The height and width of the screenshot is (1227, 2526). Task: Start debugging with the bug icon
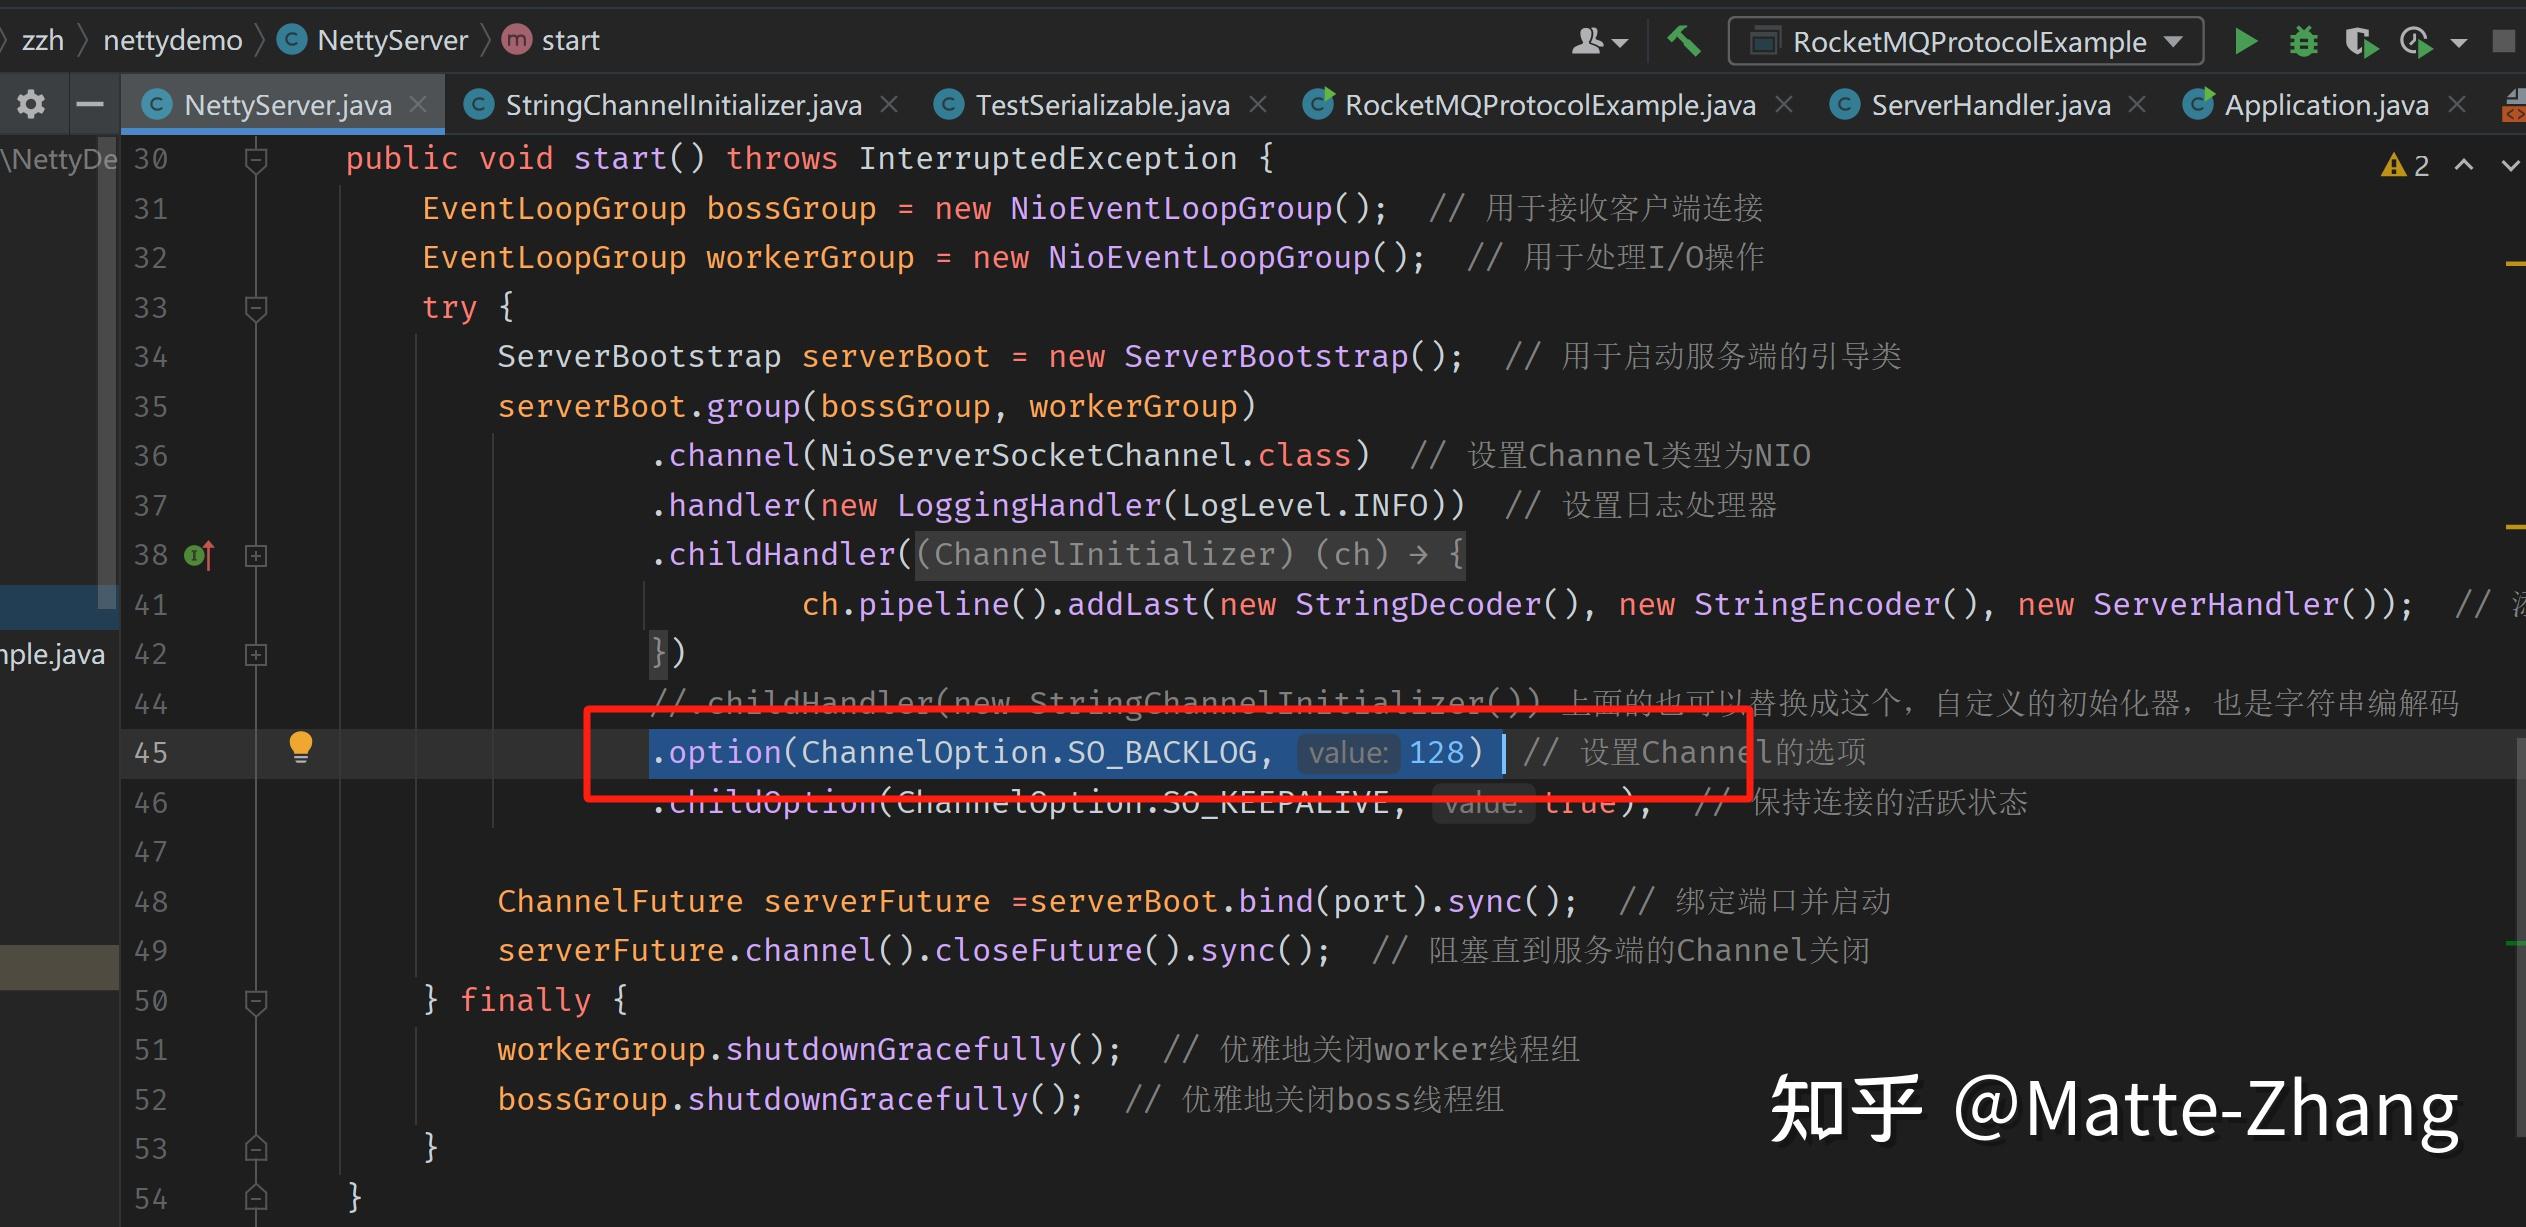click(x=2304, y=41)
